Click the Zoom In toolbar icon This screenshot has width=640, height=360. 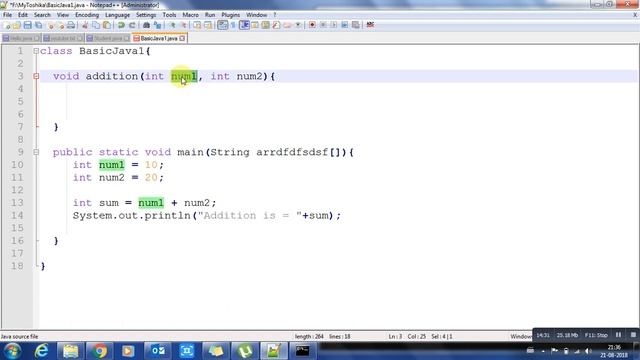coord(173,25)
